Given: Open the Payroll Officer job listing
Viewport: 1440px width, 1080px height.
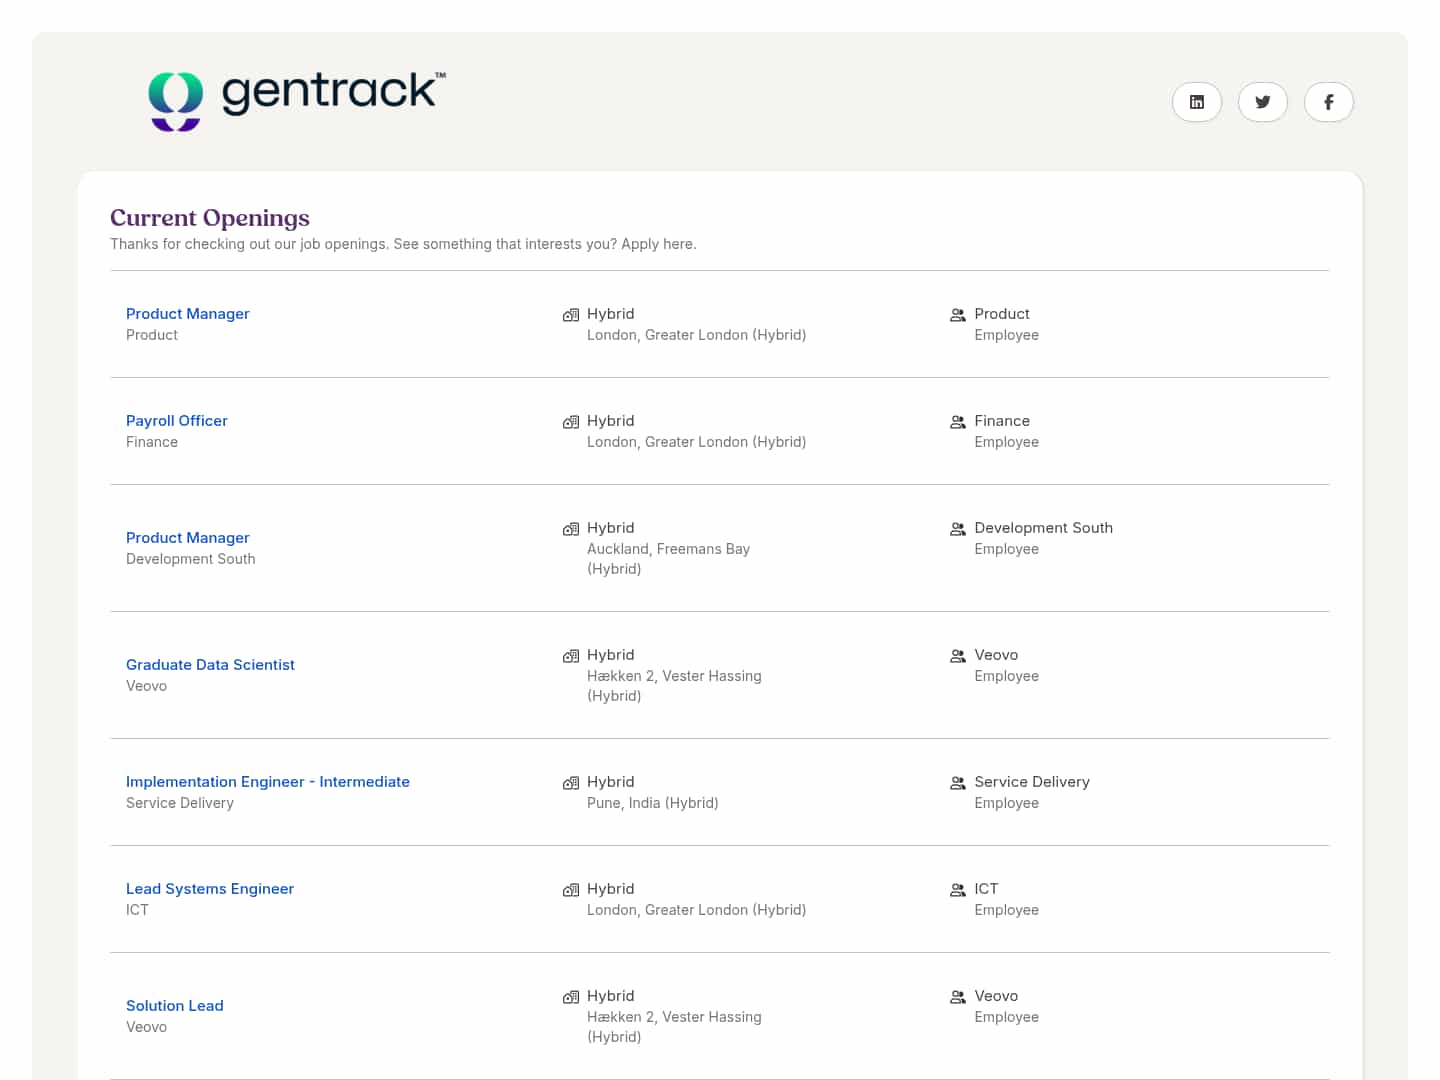Looking at the screenshot, I should point(176,421).
